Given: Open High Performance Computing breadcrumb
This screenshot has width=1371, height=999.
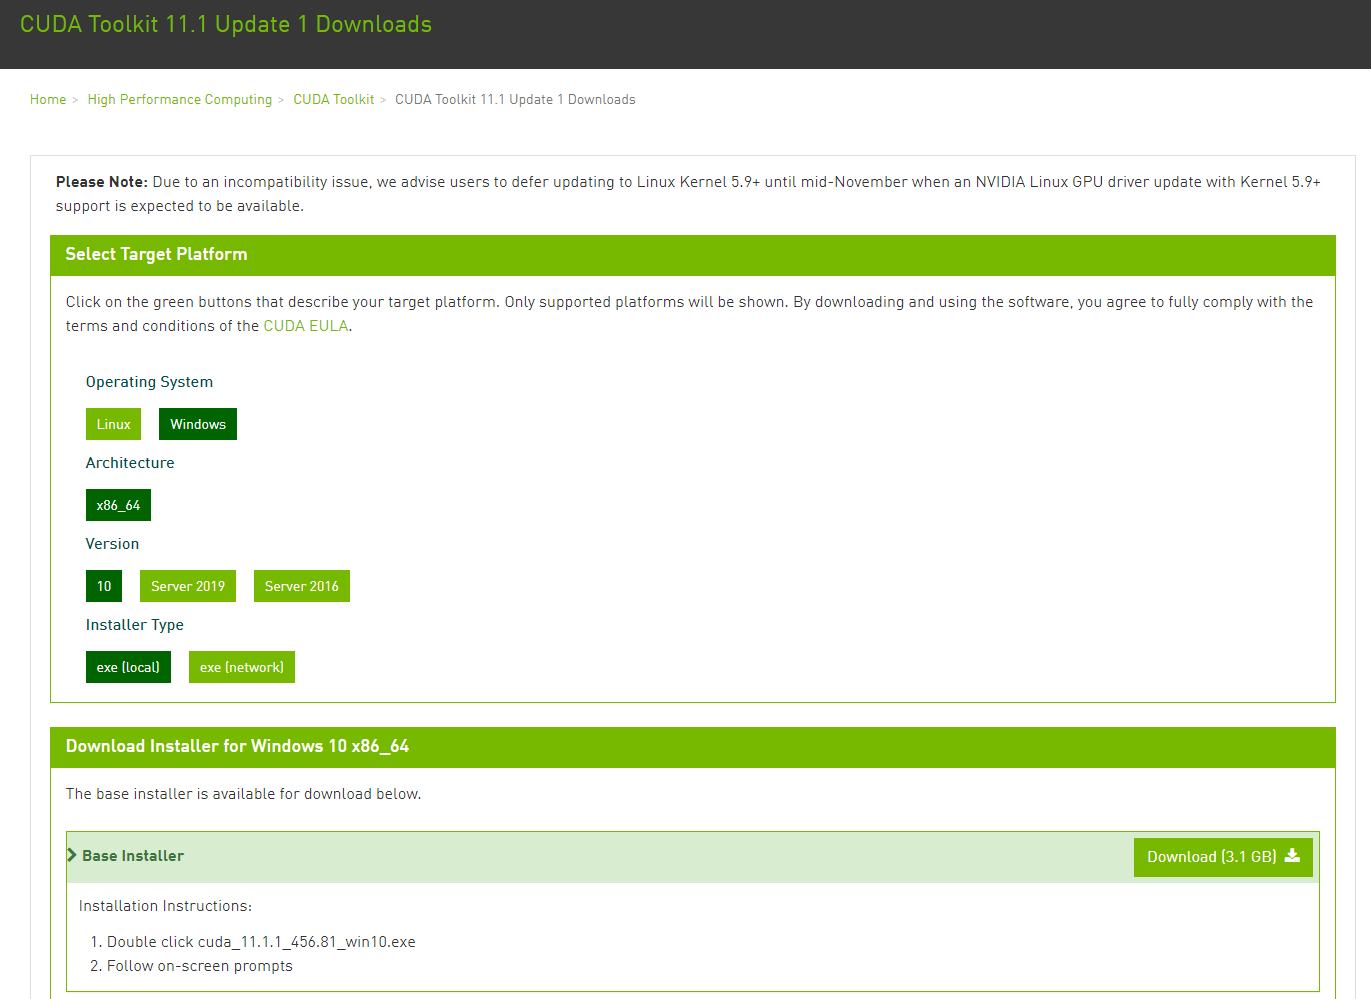Looking at the screenshot, I should point(180,99).
